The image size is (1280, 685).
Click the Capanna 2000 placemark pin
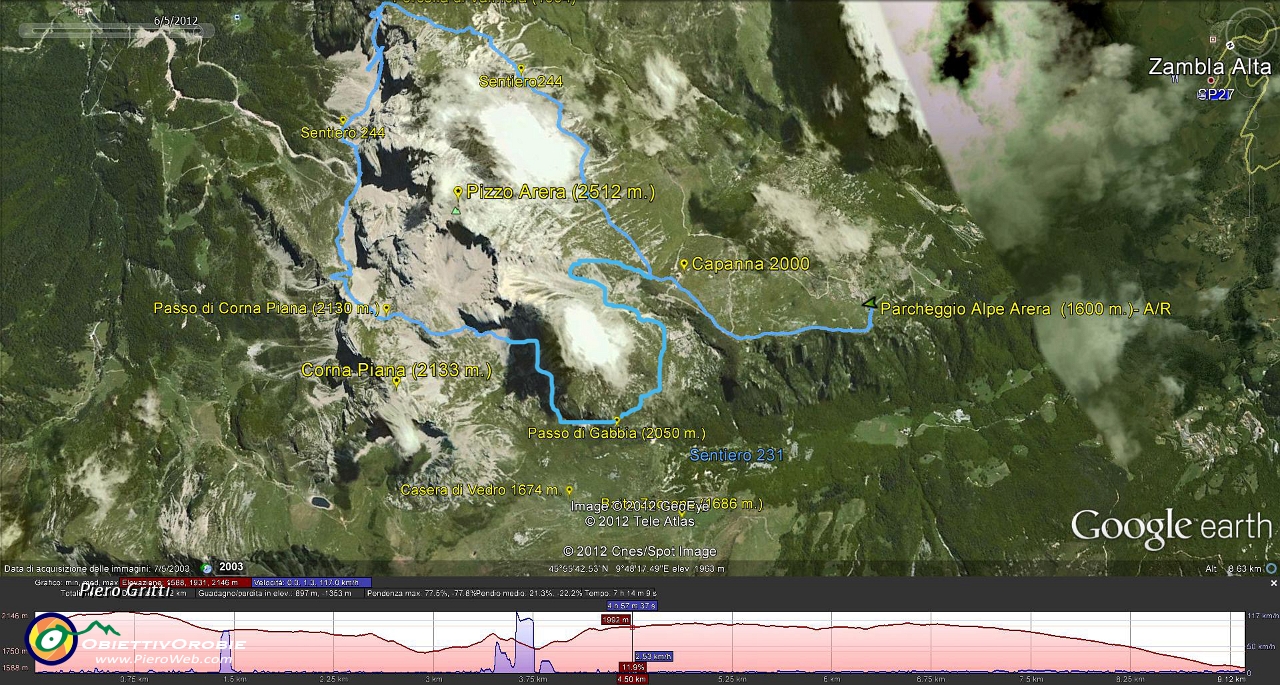click(x=684, y=264)
